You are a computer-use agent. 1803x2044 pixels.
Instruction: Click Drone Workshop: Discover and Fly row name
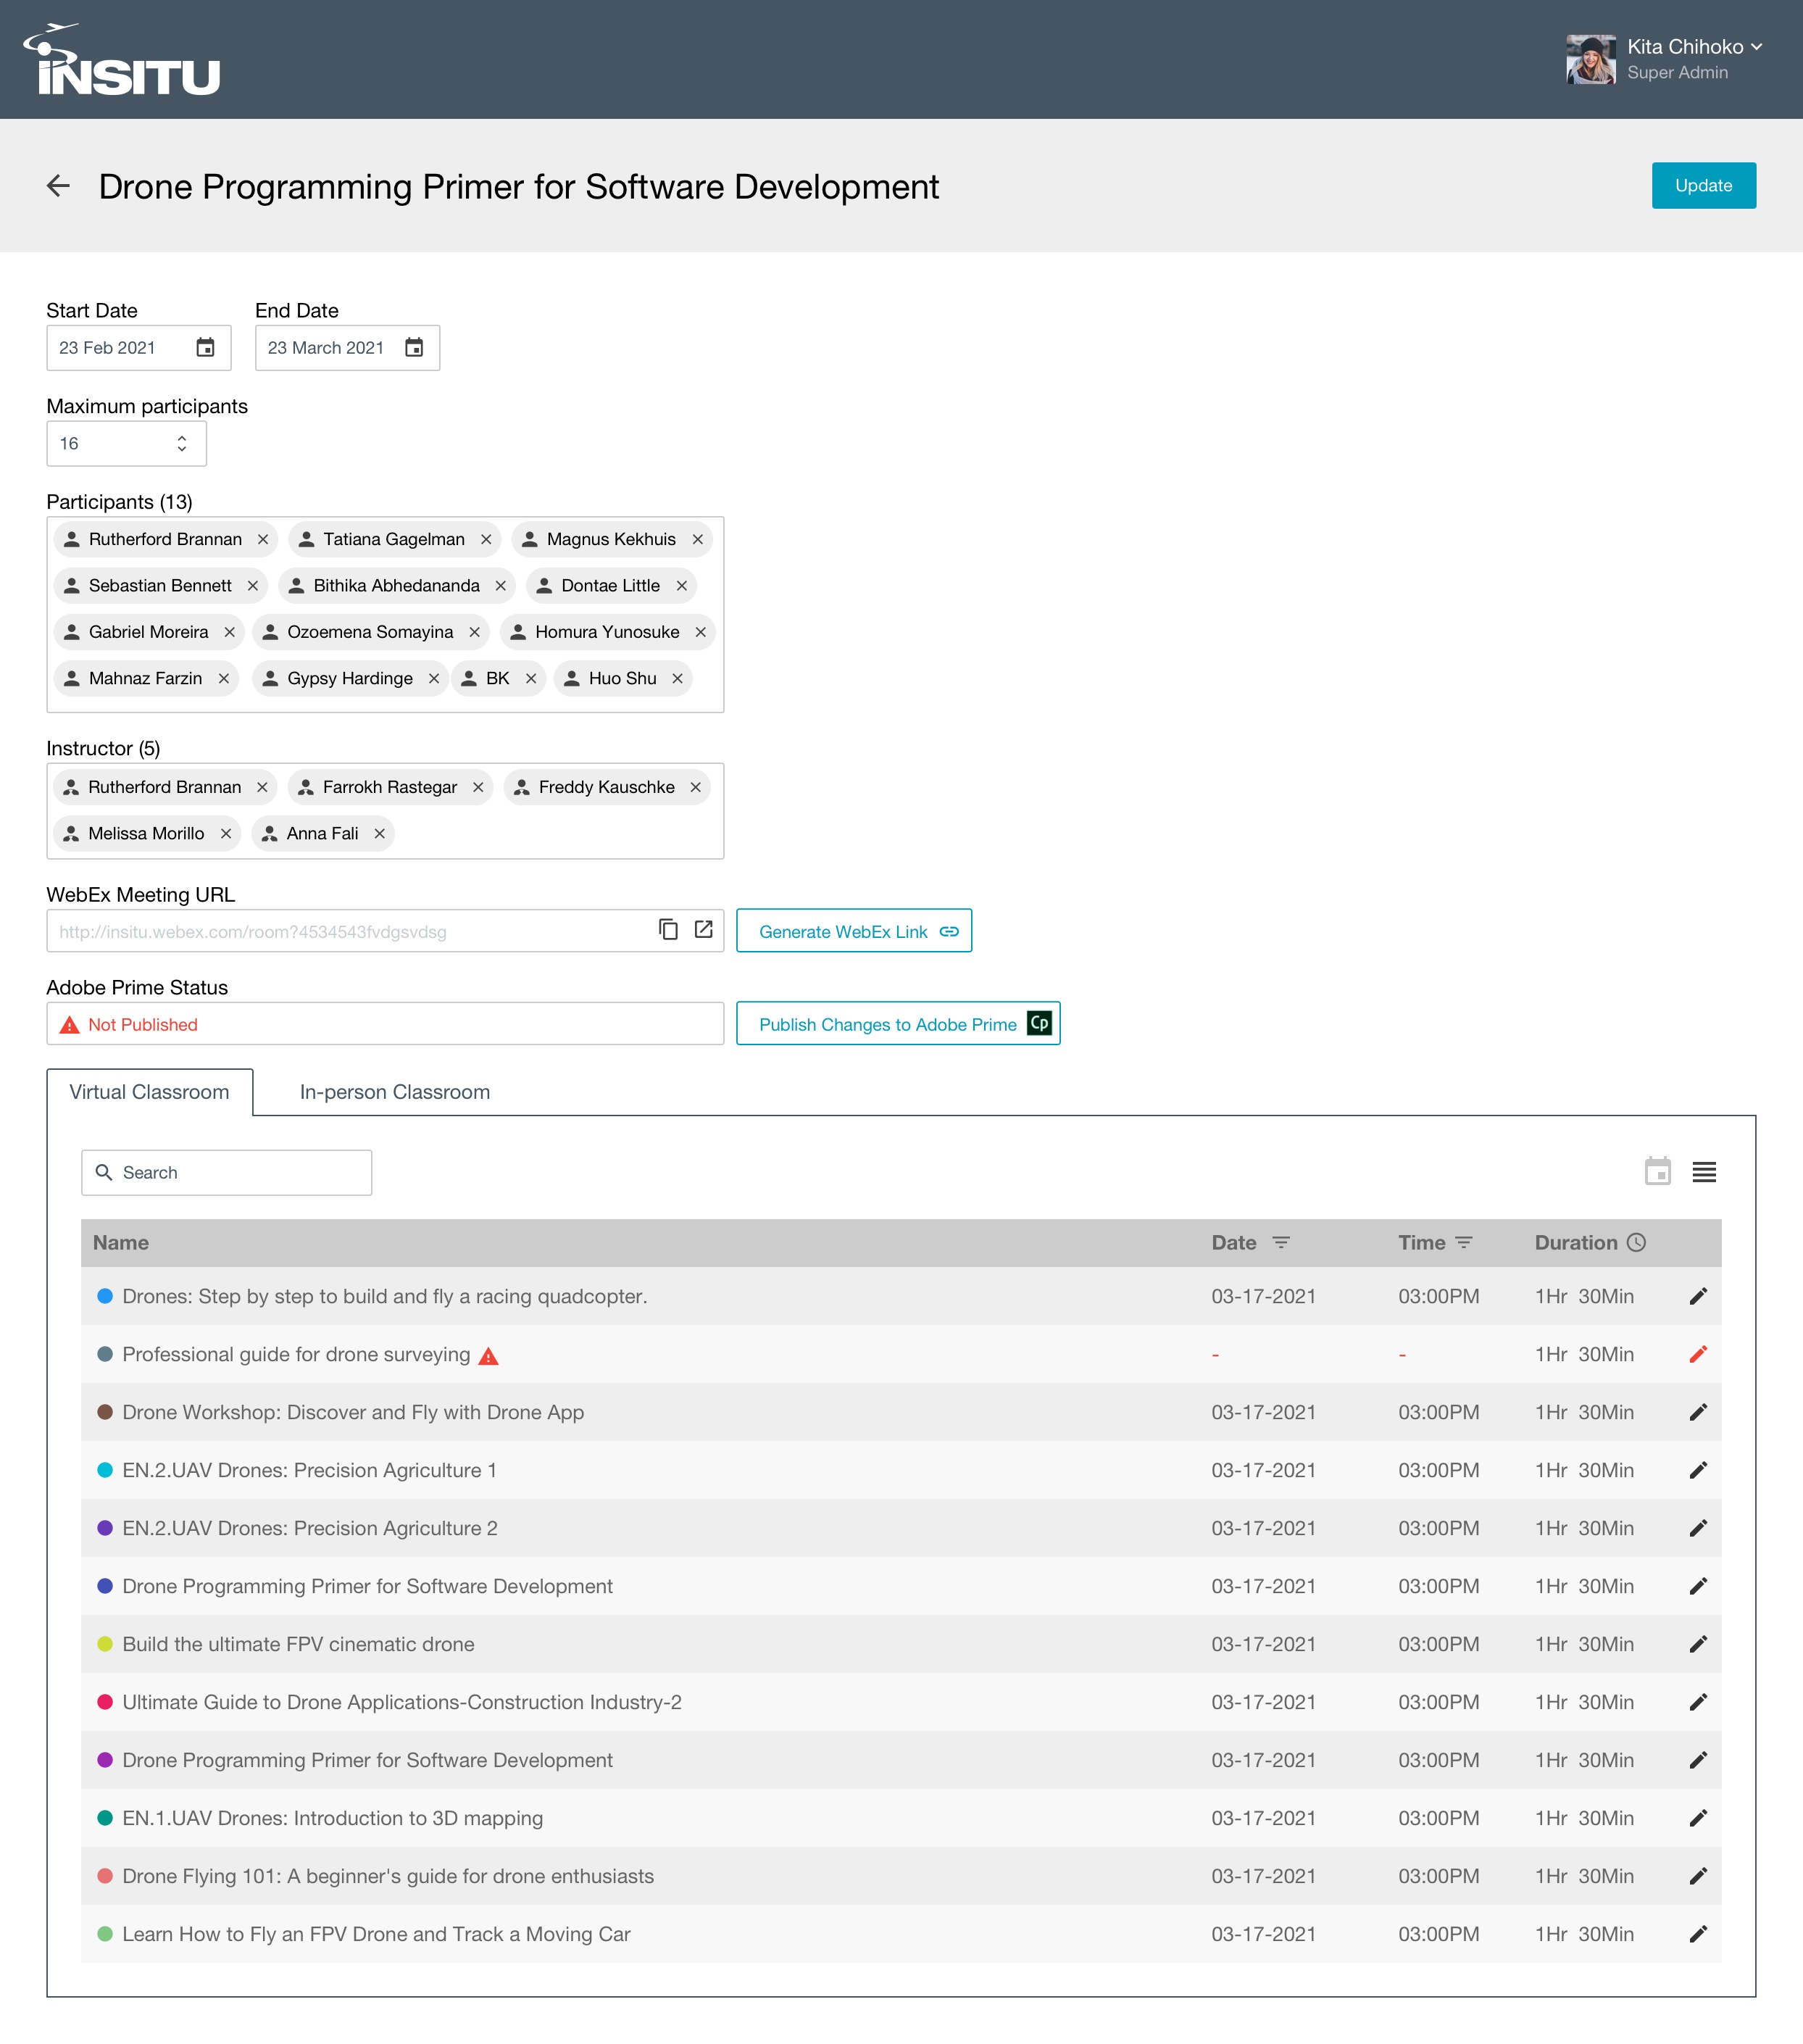353,1412
